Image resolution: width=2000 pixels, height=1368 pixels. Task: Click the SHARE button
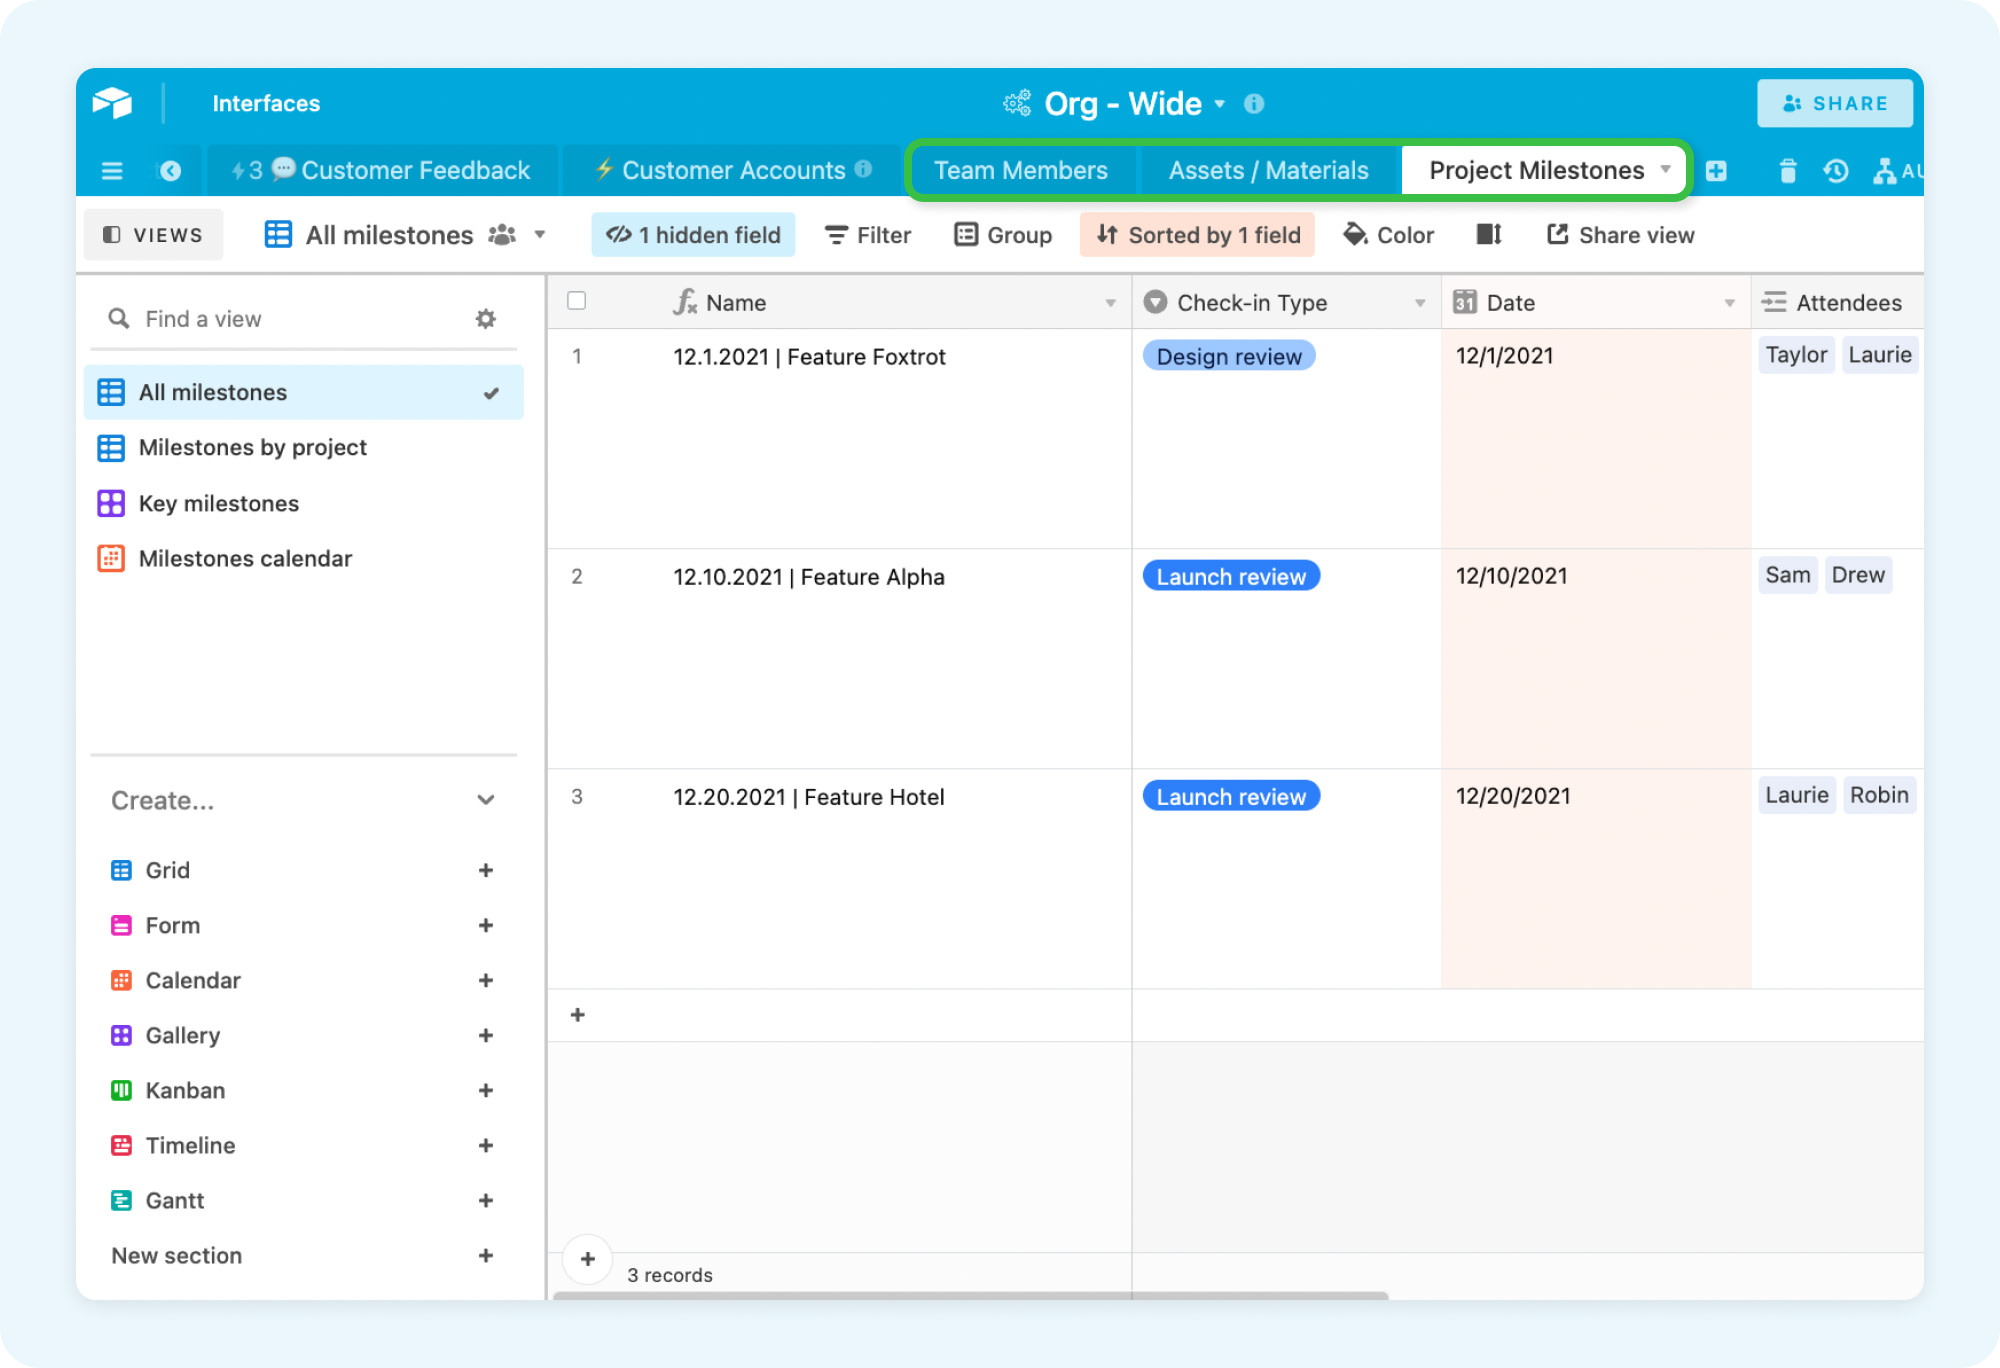tap(1834, 102)
